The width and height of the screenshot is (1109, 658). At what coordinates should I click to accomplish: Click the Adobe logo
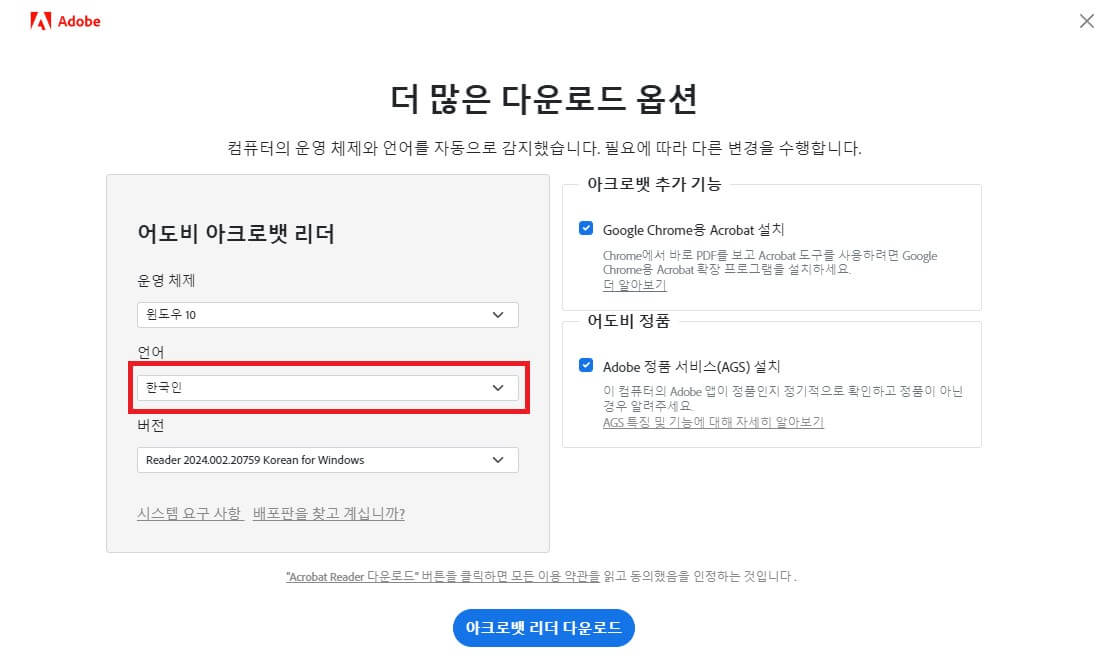click(x=64, y=20)
